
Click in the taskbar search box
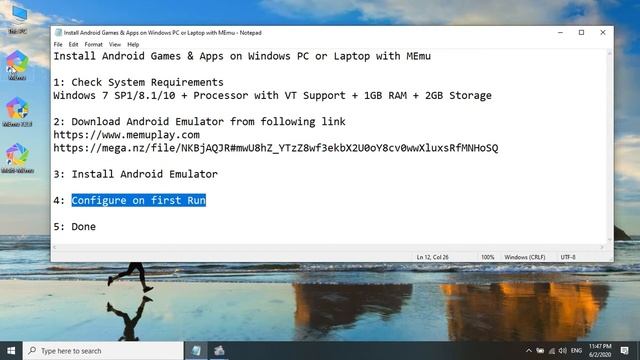103,351
